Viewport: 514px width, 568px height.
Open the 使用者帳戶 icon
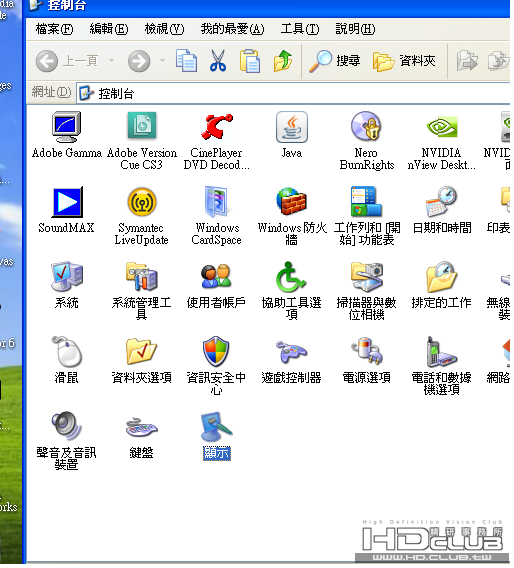(217, 276)
